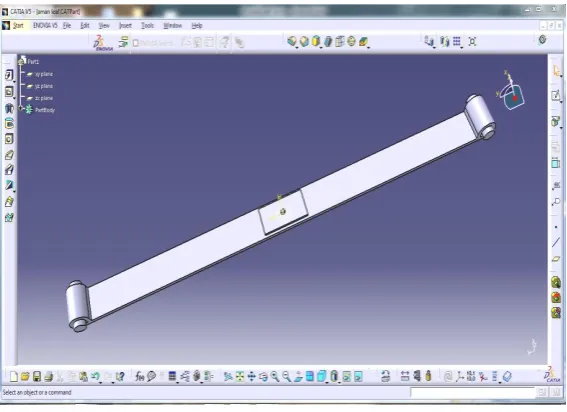The image size is (567, 412).
Task: Click the Print icon in bottom toolbar
Action: (x=48, y=377)
